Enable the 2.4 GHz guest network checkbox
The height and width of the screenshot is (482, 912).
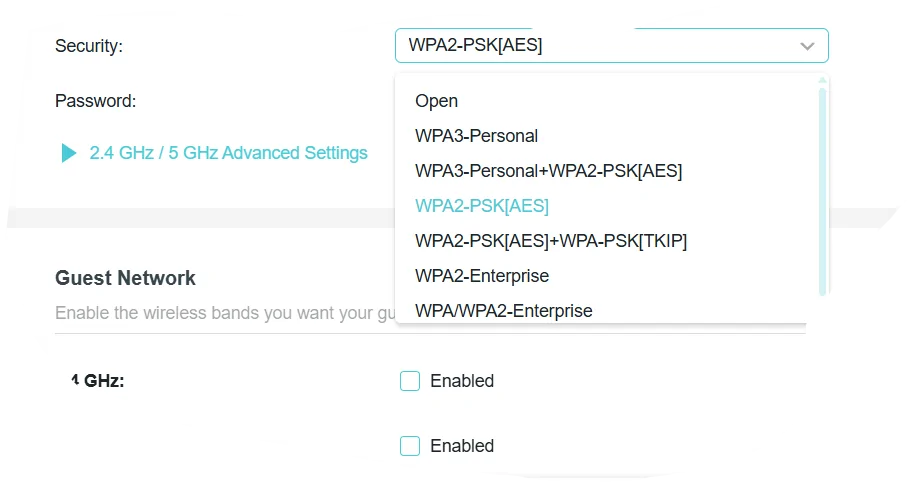(410, 381)
